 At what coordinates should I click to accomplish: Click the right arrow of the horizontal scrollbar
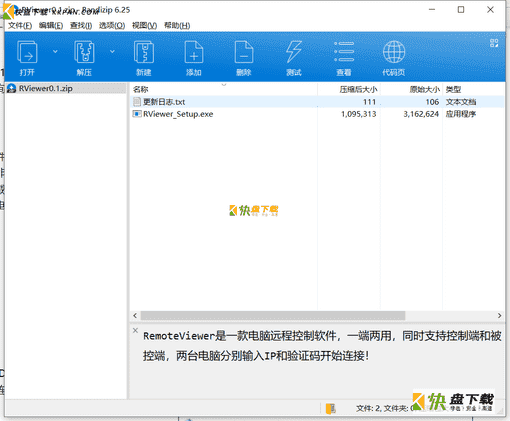pyautogui.click(x=499, y=315)
